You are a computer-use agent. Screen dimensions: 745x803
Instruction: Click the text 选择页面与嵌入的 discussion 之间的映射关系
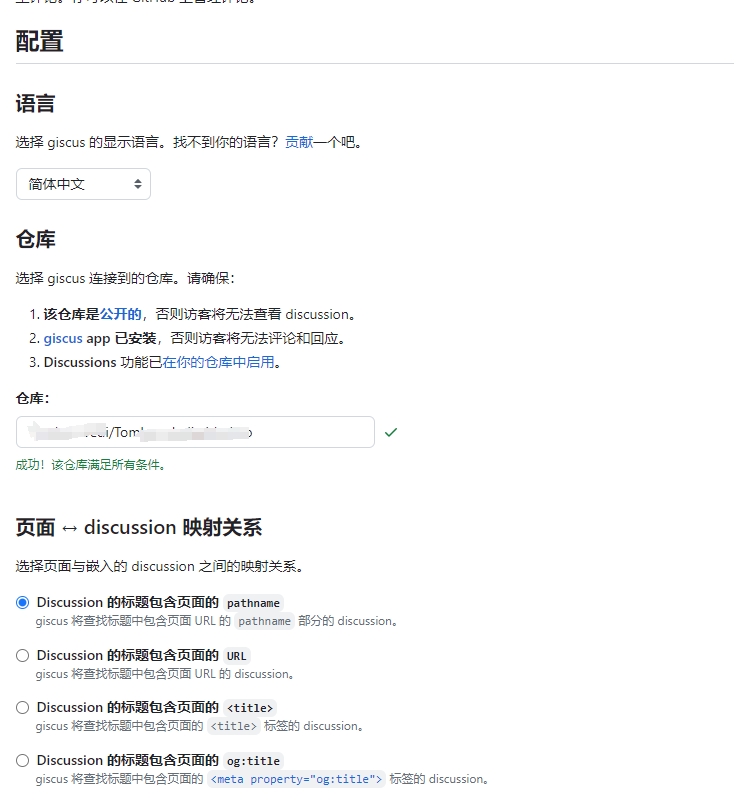click(159, 566)
